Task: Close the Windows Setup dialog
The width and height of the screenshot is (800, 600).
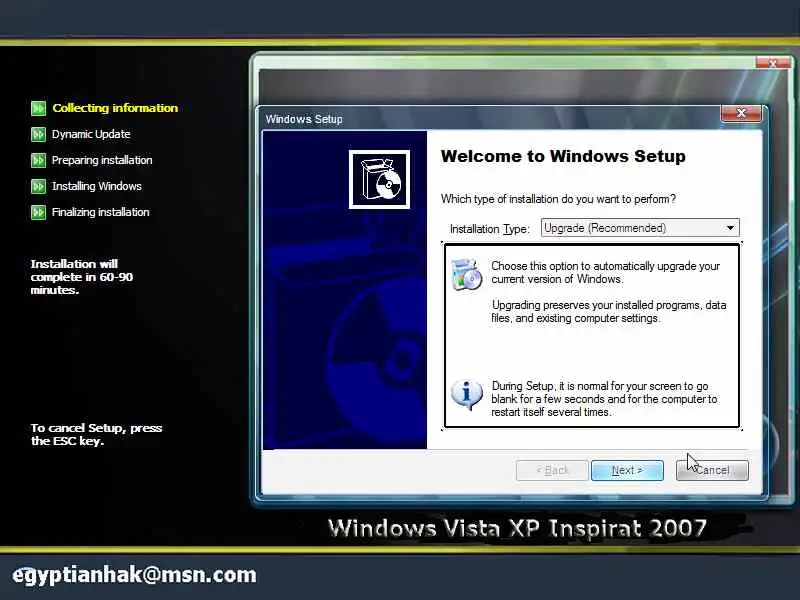Action: point(741,113)
